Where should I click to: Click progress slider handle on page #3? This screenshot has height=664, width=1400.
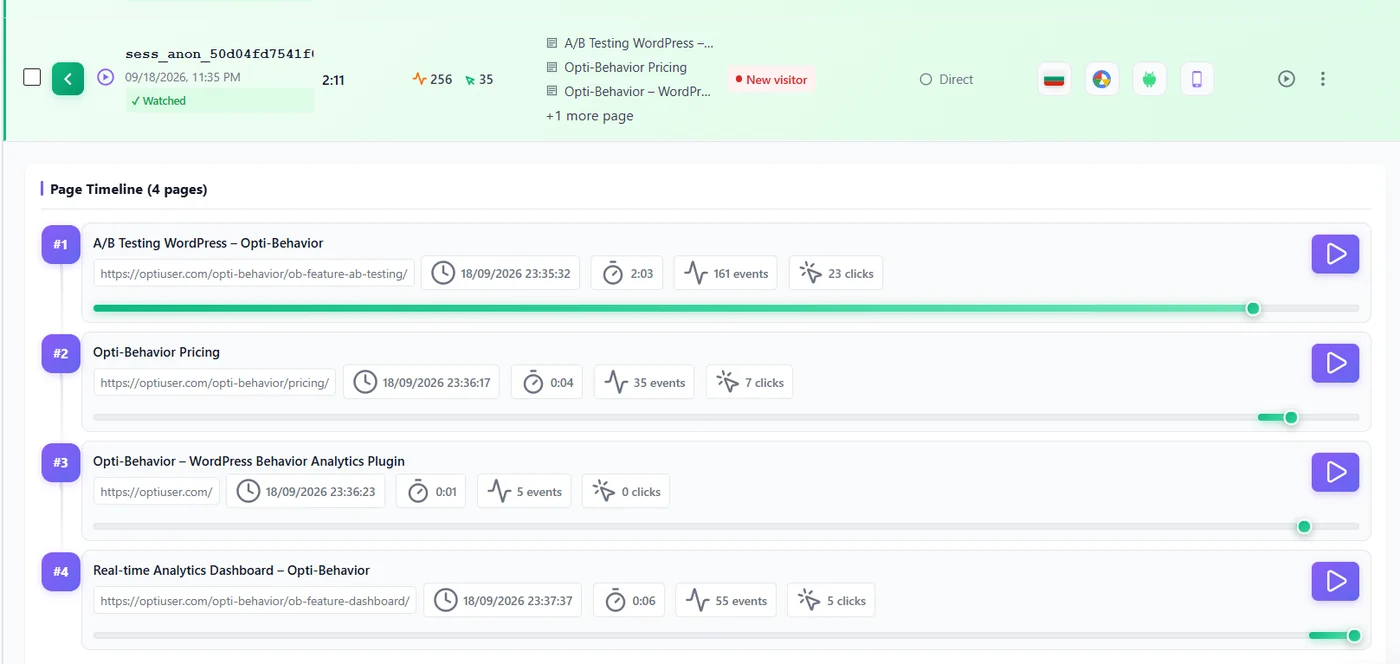pyautogui.click(x=1304, y=526)
